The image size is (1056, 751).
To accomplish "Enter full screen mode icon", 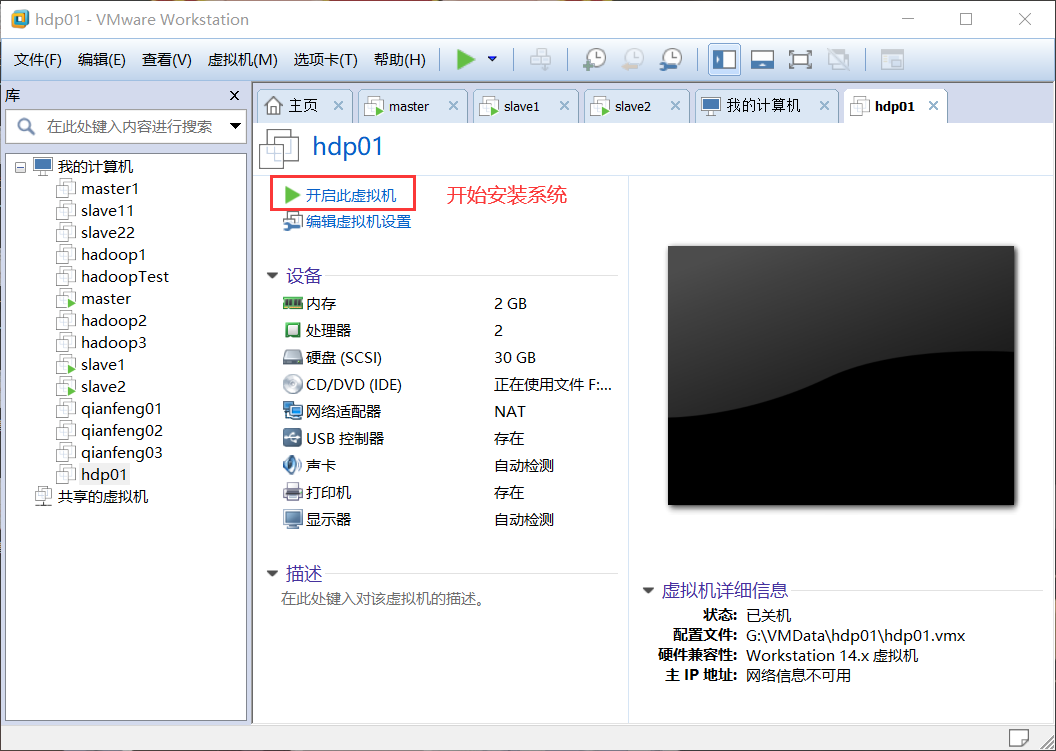I will [800, 59].
